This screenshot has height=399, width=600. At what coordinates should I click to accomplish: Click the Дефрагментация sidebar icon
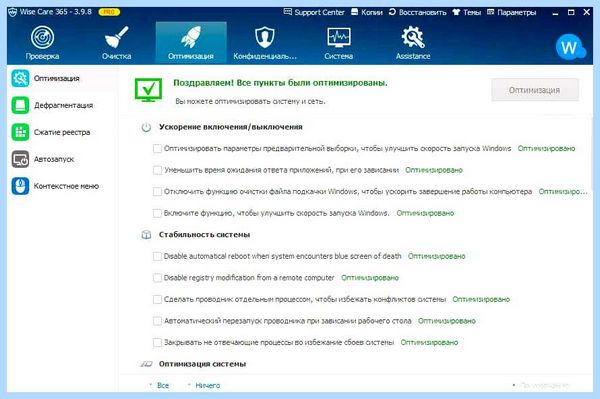20,105
